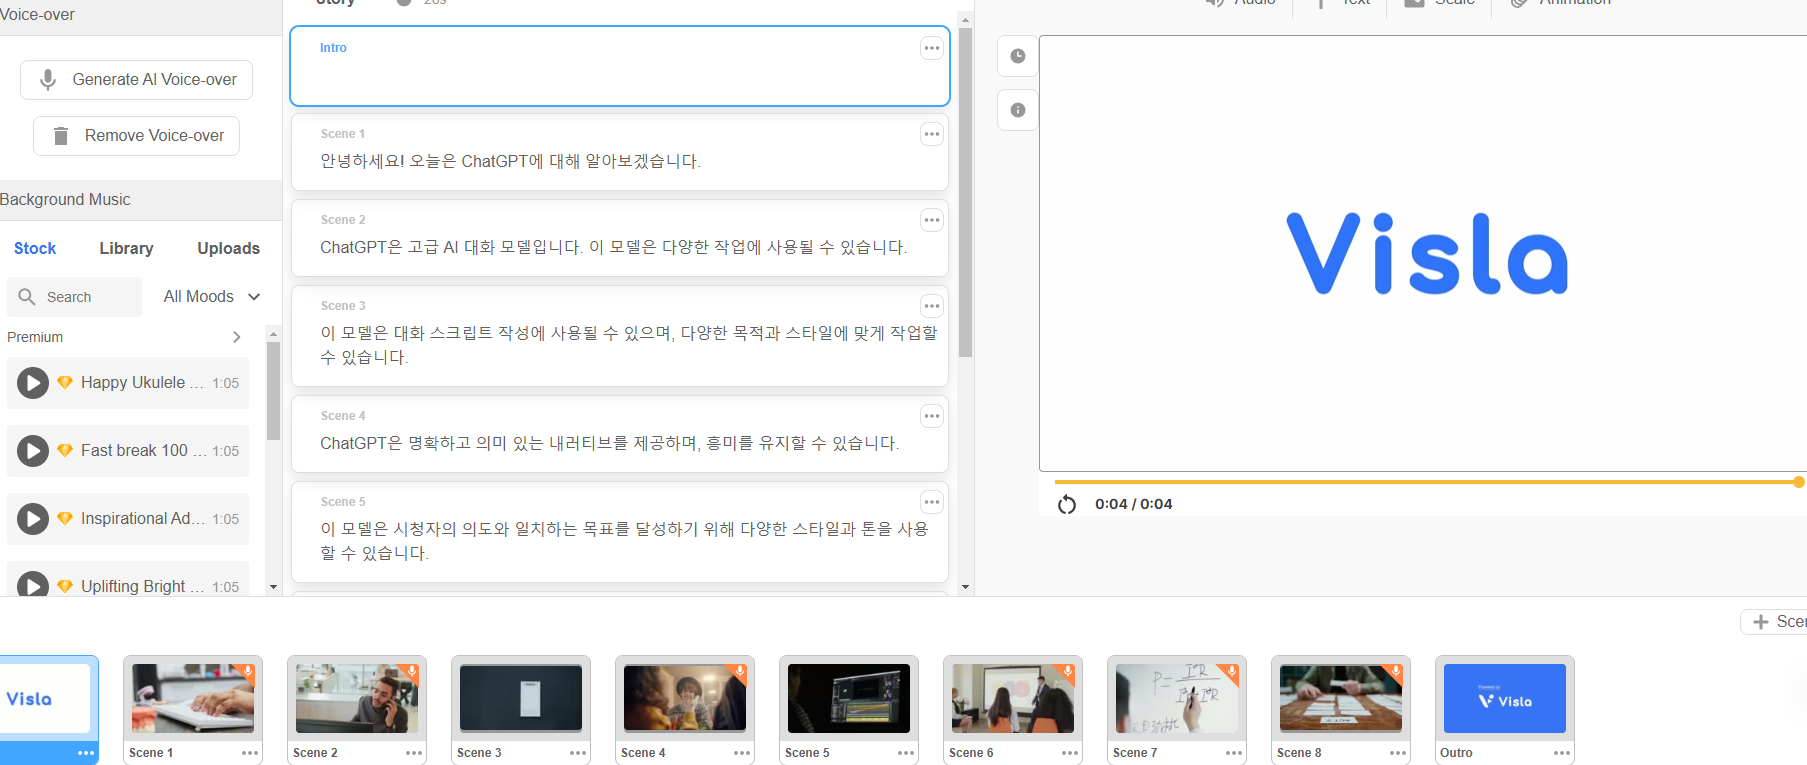
Task: Play Inspirational Ad track
Action: [x=33, y=519]
